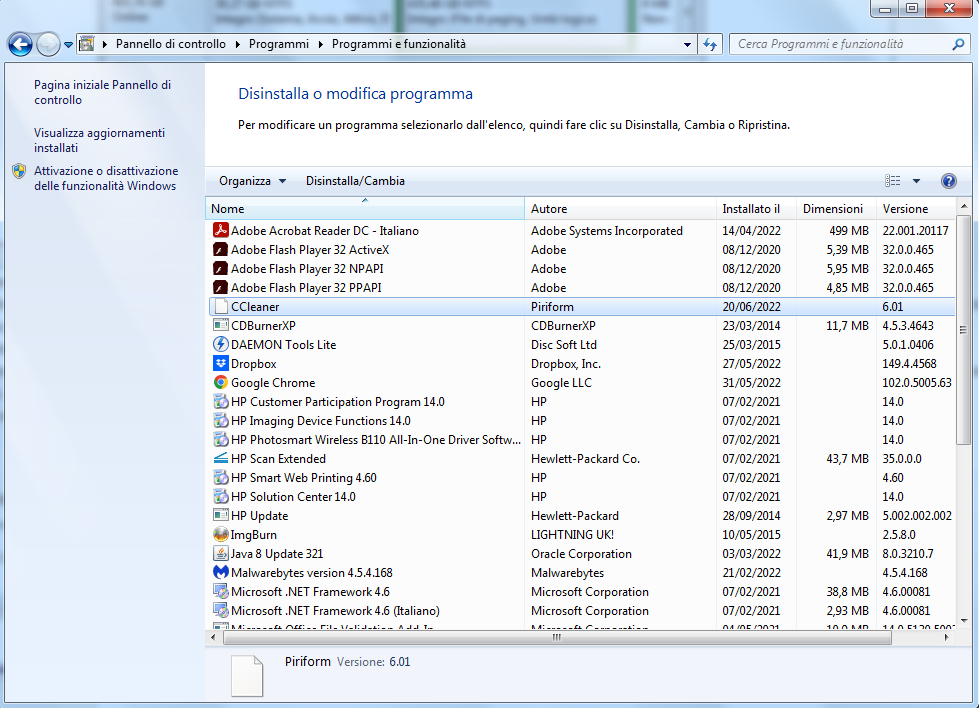Select the Google Chrome row name
This screenshot has height=708, width=979.
pos(273,383)
